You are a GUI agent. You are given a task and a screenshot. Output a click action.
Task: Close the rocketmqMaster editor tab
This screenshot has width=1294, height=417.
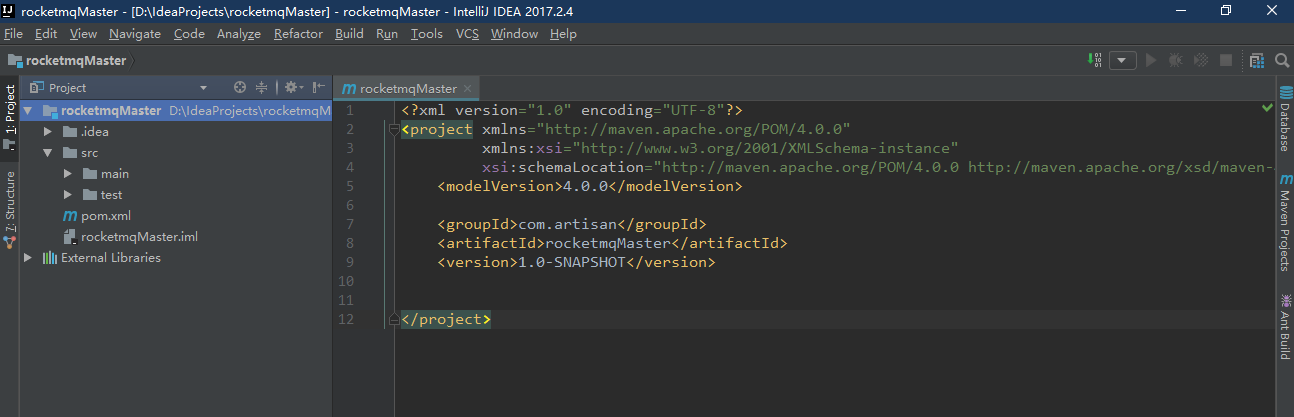tap(469, 88)
